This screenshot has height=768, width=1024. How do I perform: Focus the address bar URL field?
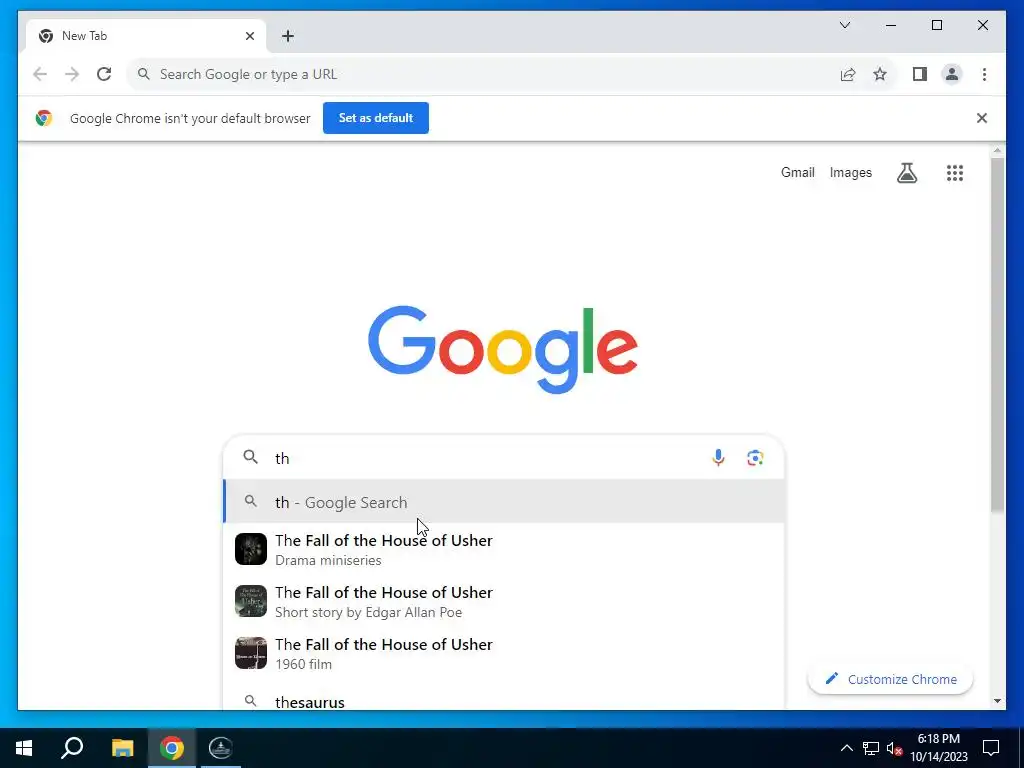(483, 74)
